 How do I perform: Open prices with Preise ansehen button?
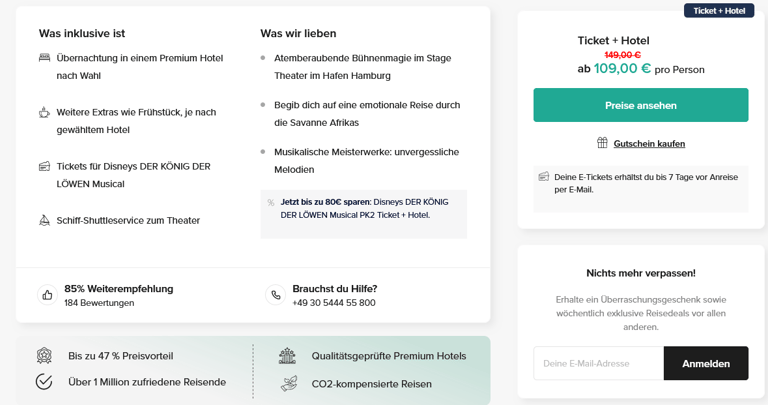(641, 105)
